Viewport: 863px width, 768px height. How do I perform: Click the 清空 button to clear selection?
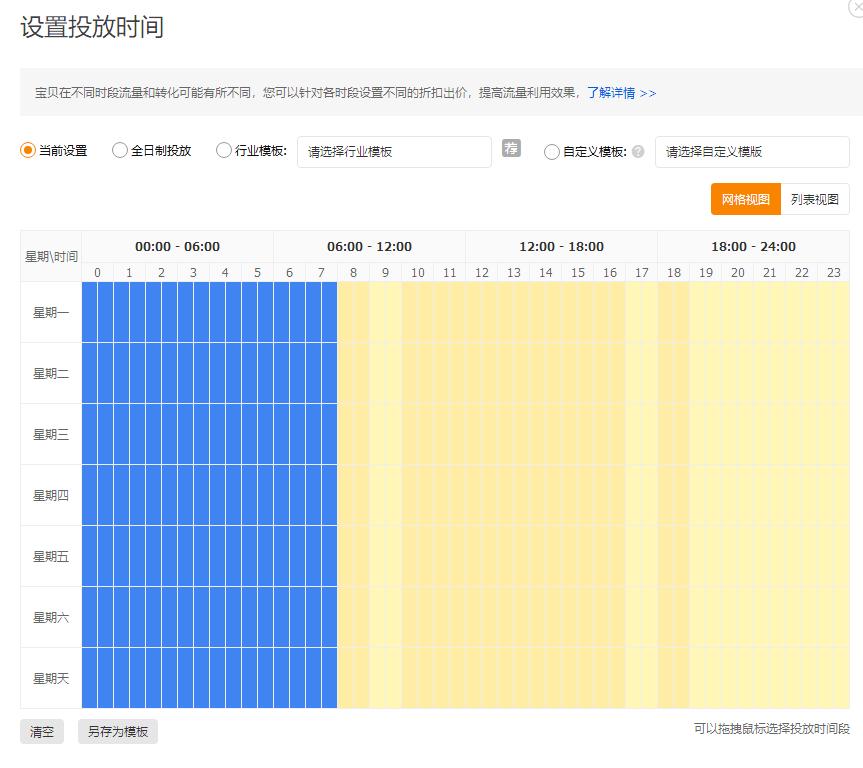pyautogui.click(x=41, y=732)
